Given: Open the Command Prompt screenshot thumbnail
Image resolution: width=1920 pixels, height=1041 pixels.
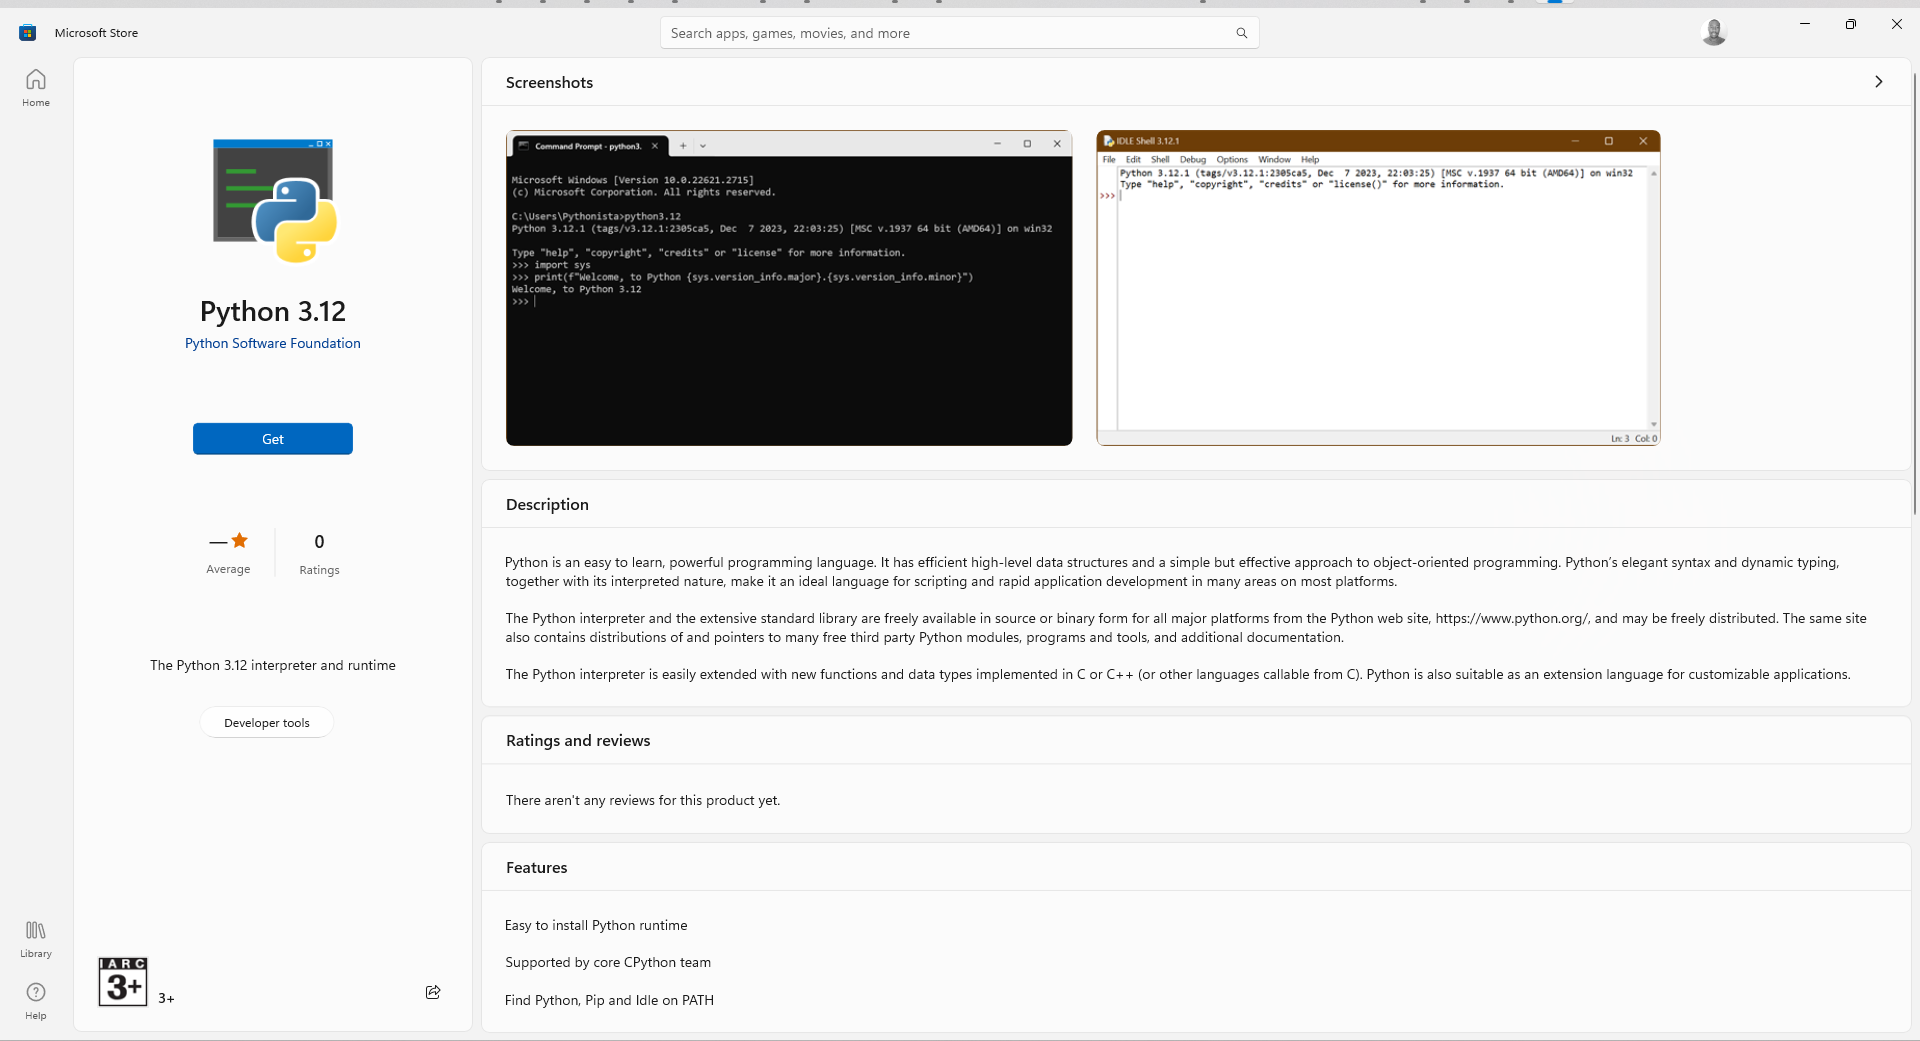Looking at the screenshot, I should pos(789,288).
